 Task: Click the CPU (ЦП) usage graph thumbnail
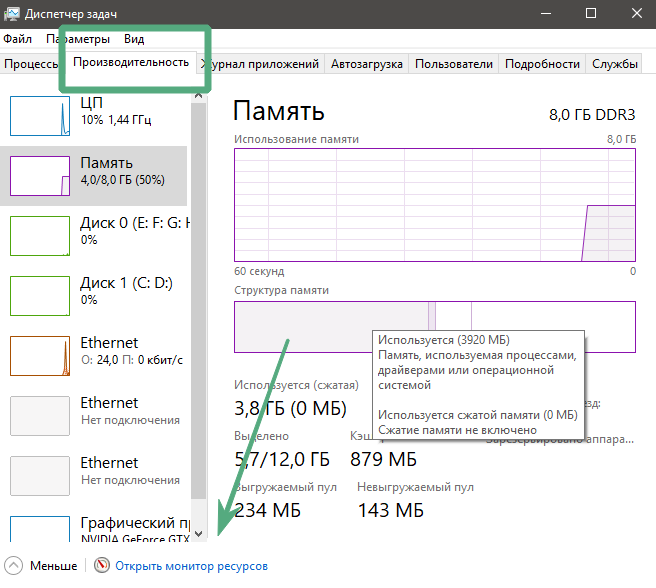(x=39, y=116)
